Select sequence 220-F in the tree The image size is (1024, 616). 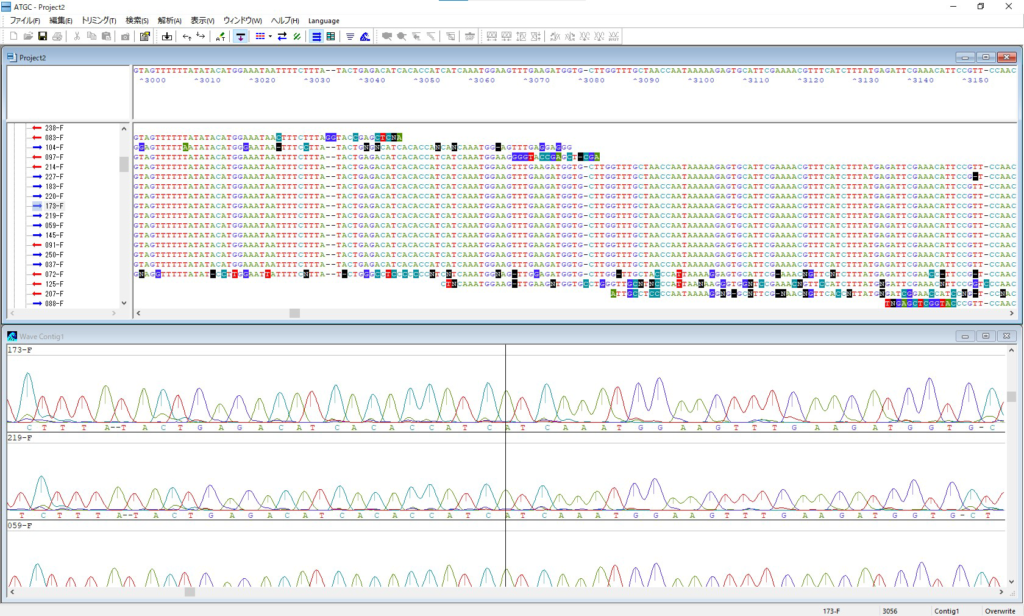tap(54, 197)
